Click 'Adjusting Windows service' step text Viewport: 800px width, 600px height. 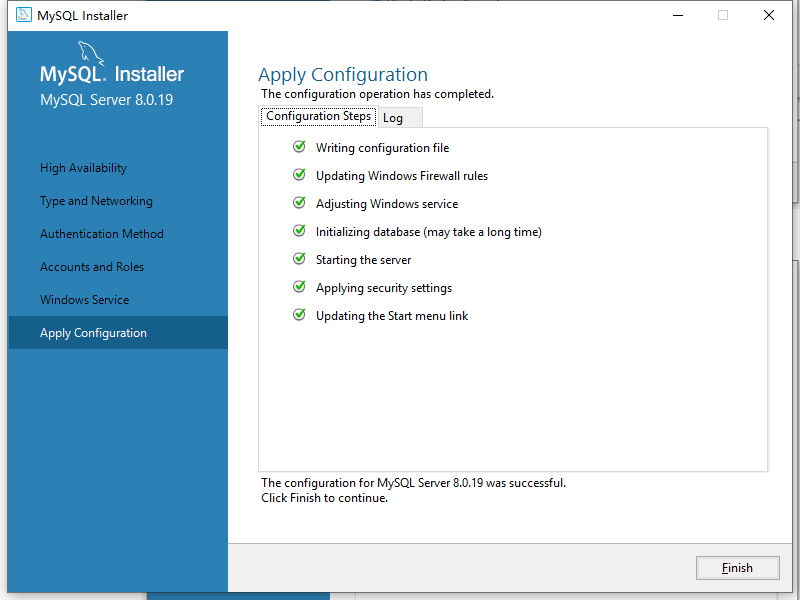click(387, 204)
